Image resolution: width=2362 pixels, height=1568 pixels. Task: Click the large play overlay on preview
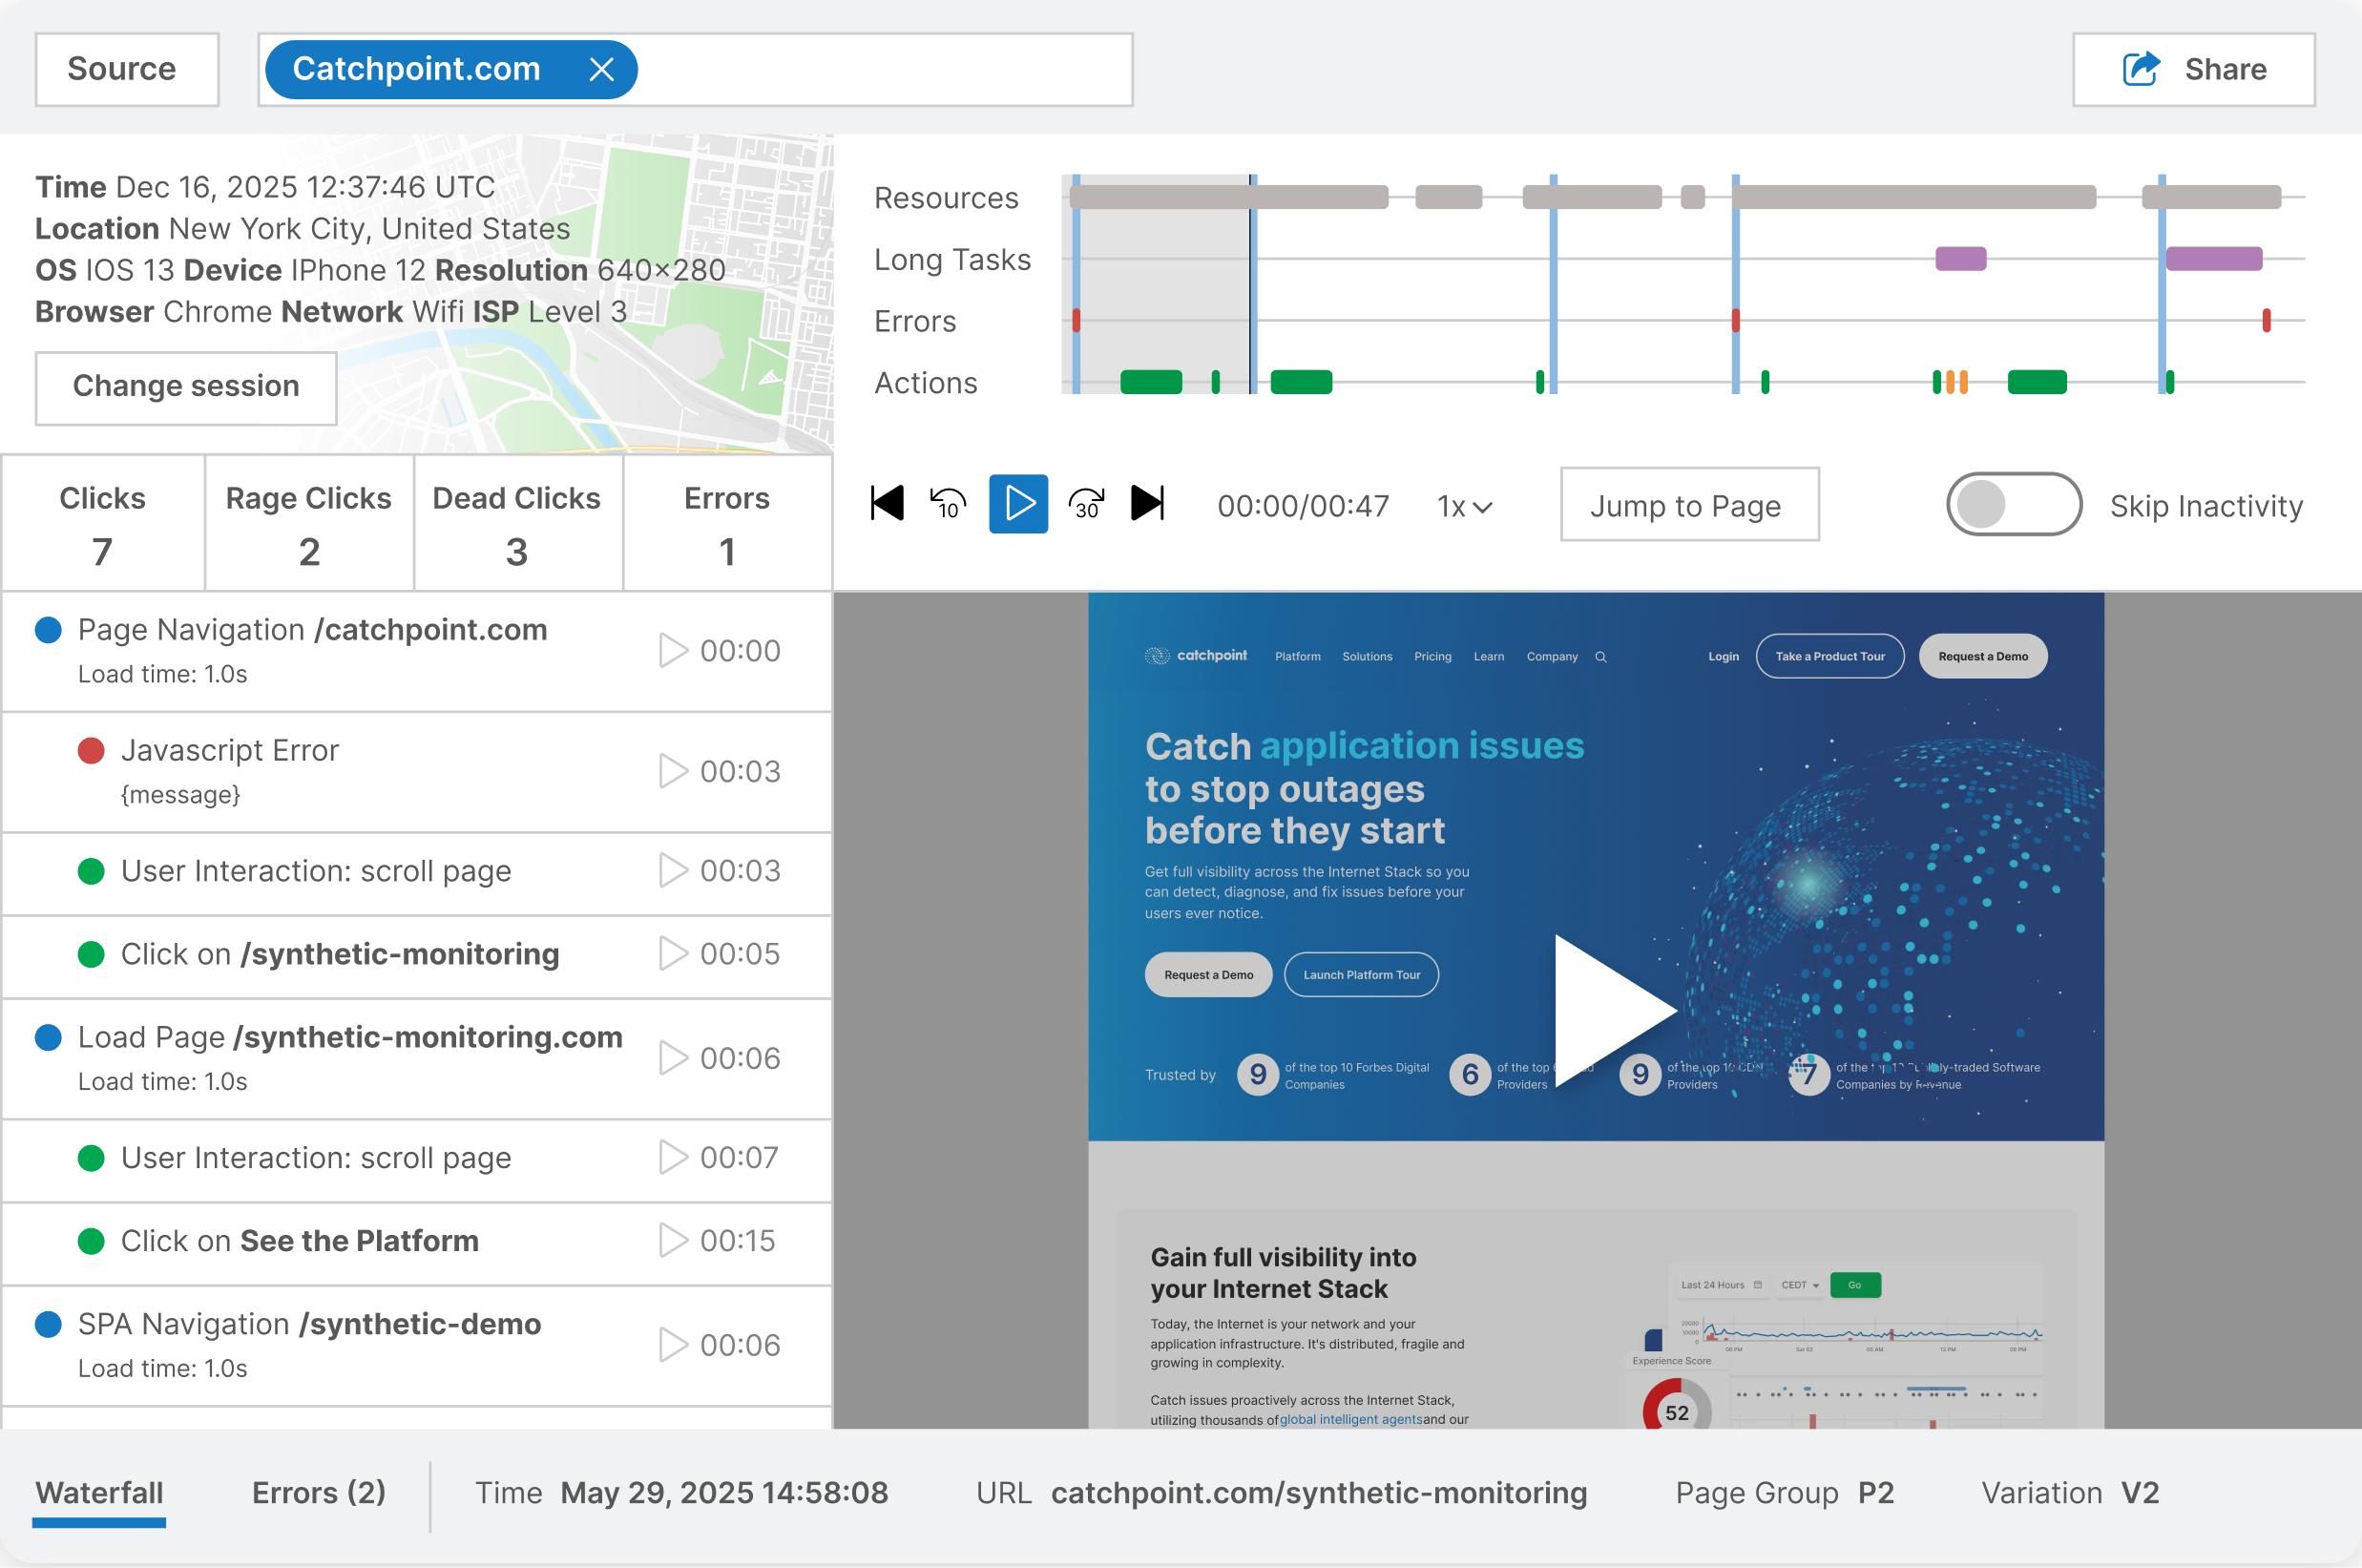tap(1612, 1011)
